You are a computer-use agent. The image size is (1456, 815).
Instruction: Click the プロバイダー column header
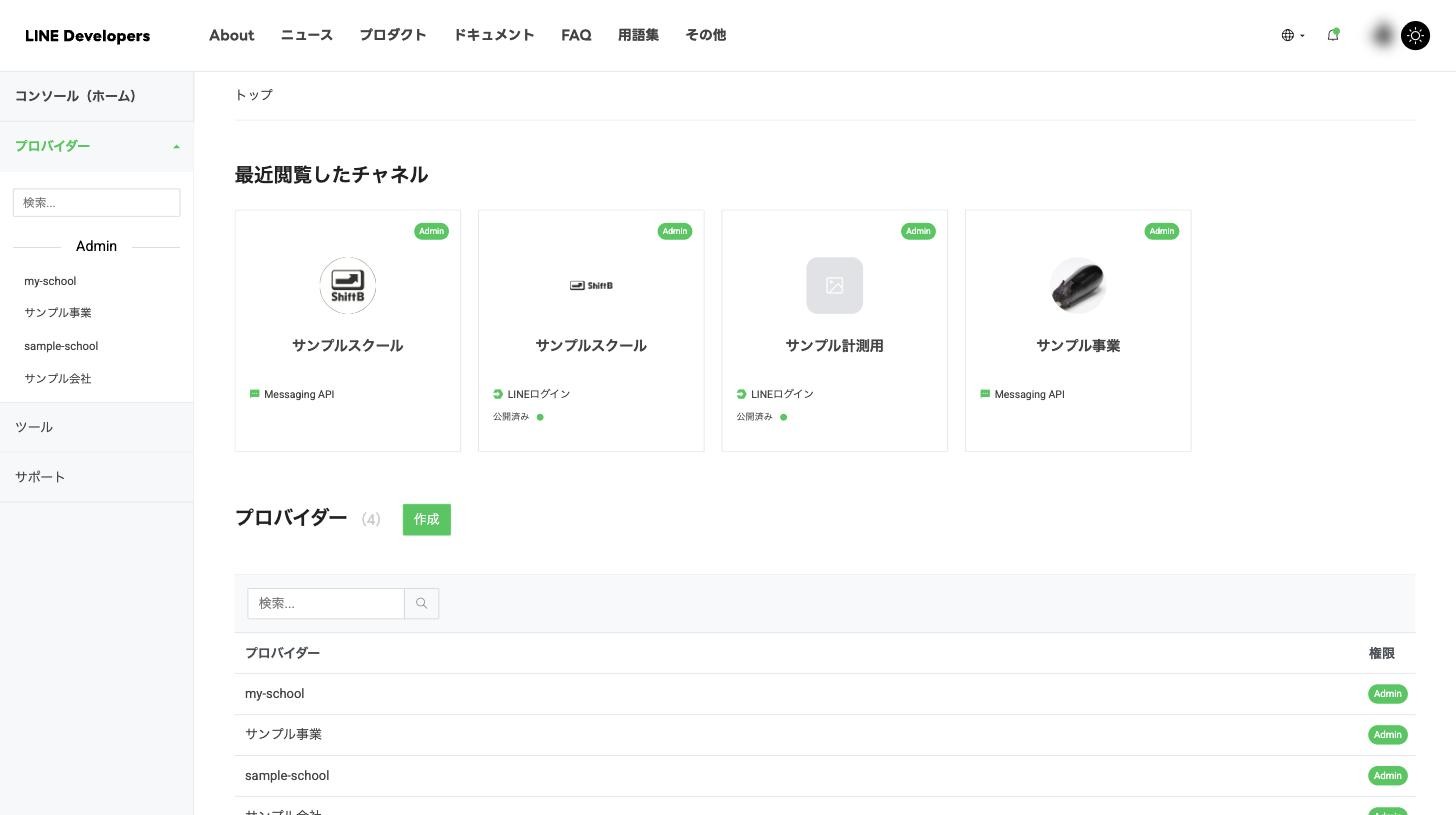coord(283,653)
